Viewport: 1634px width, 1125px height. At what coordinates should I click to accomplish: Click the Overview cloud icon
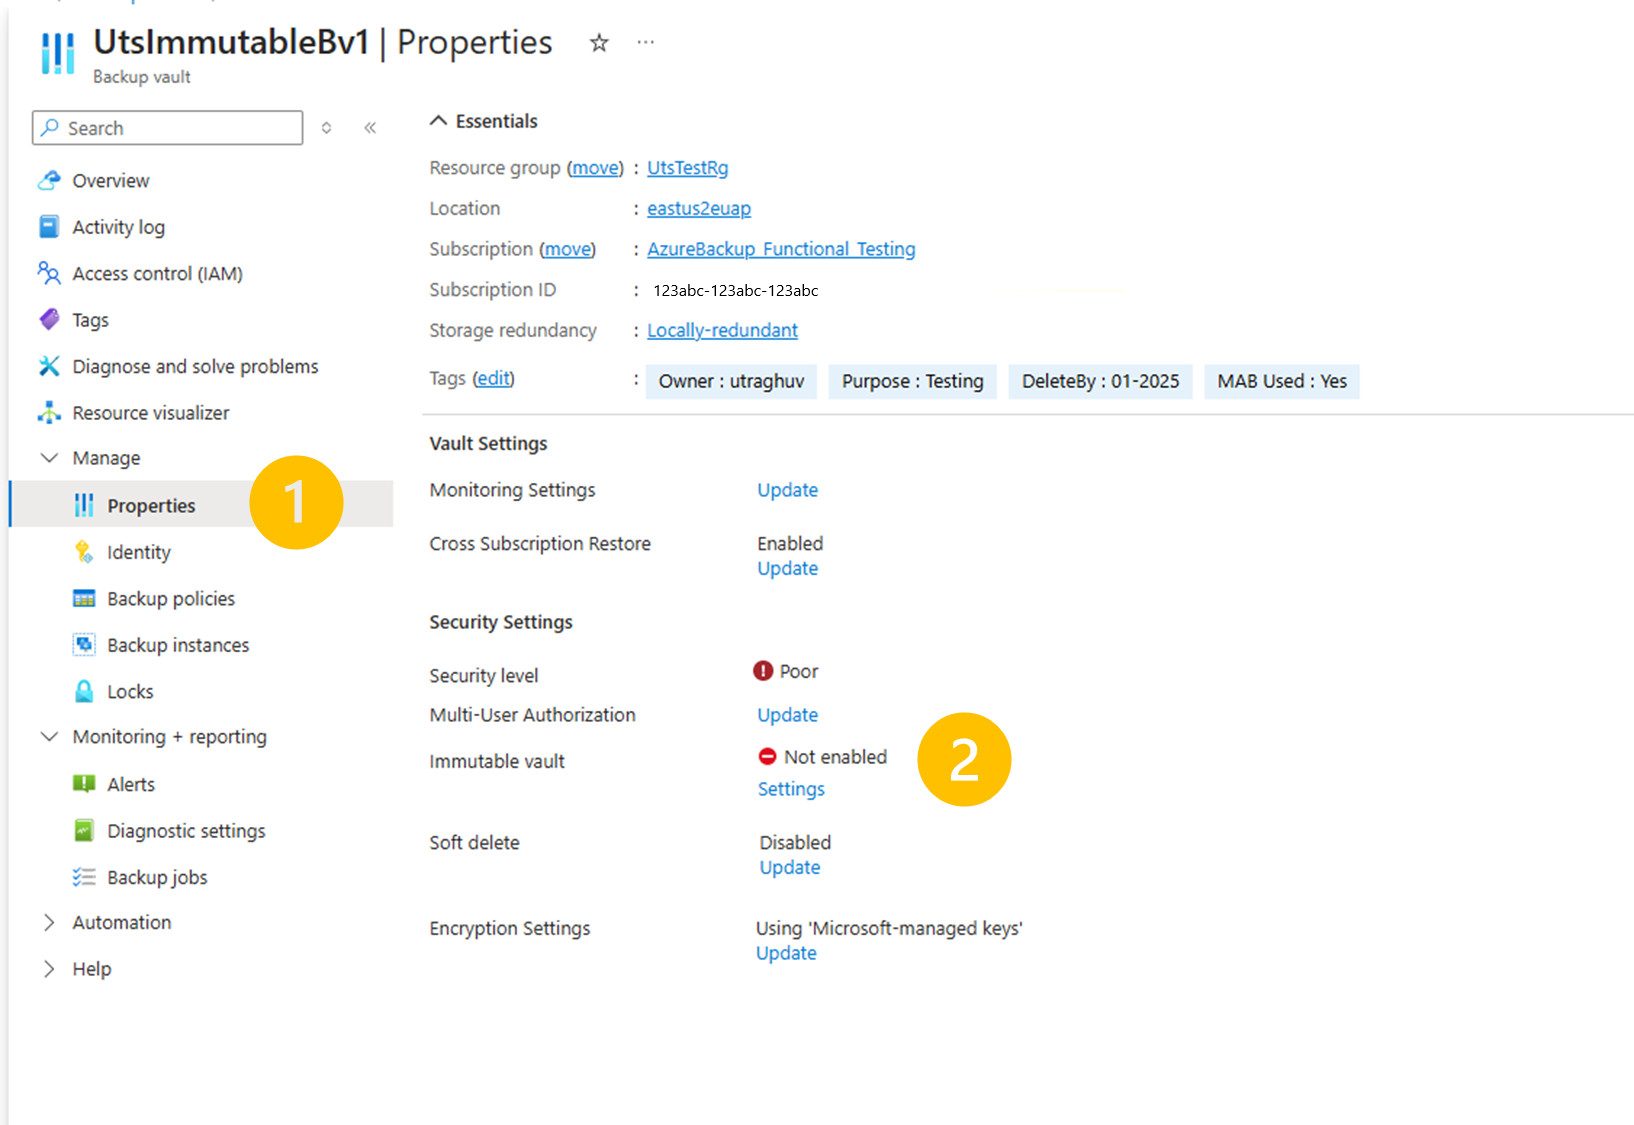coord(49,180)
